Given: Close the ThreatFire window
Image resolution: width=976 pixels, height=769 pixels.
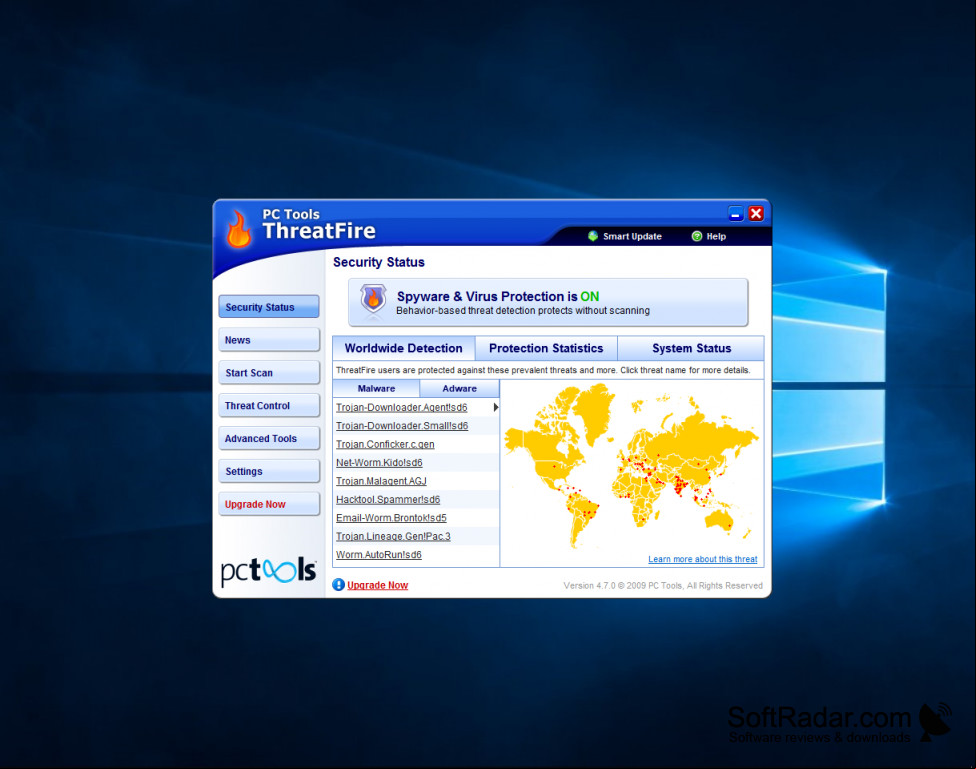Looking at the screenshot, I should pos(756,214).
